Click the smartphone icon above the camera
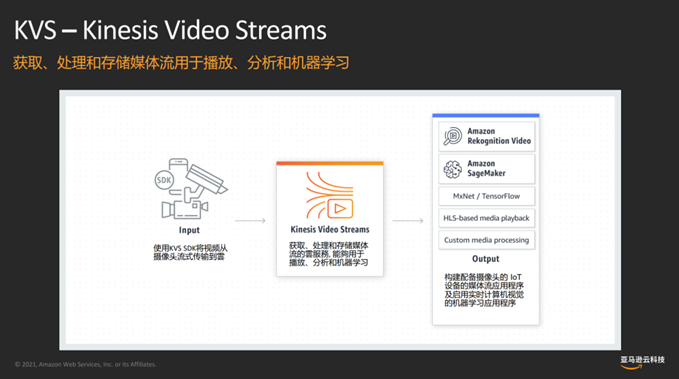The height and width of the screenshot is (379, 679). (x=178, y=165)
